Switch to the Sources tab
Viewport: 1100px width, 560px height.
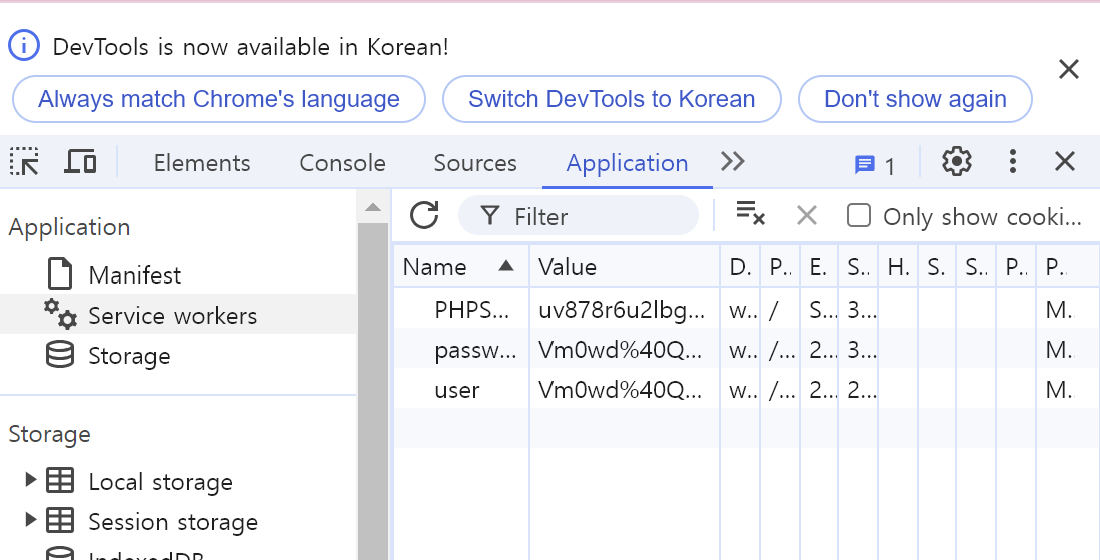(475, 163)
